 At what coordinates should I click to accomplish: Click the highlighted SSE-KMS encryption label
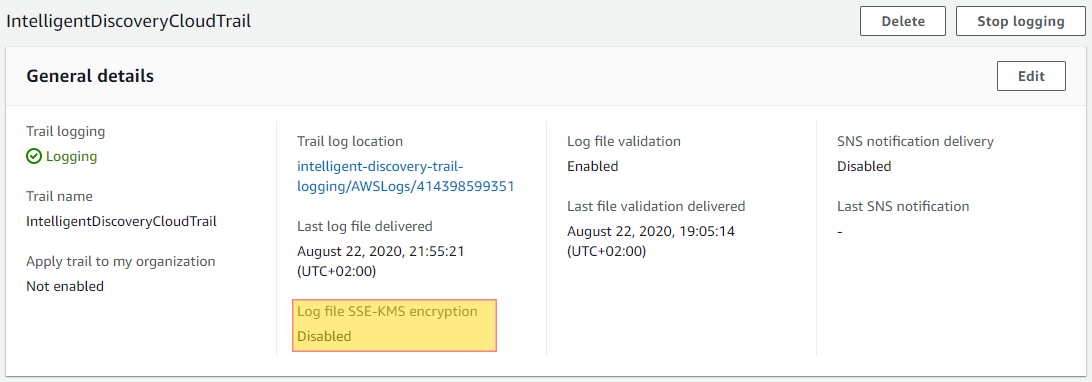tap(387, 311)
